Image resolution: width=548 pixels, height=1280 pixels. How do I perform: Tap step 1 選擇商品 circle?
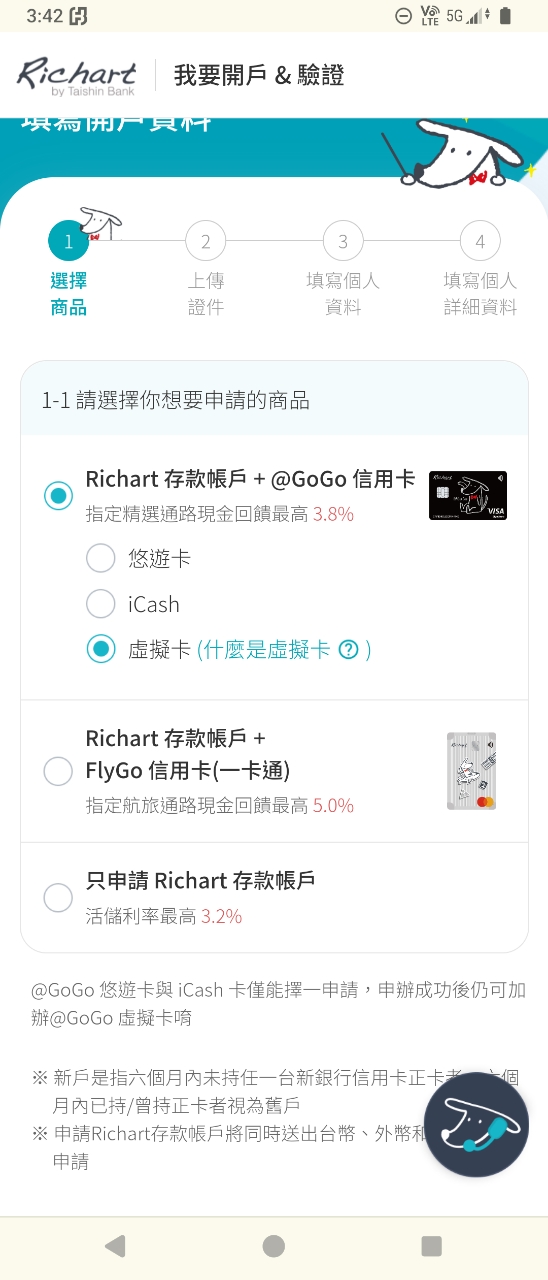[x=68, y=241]
